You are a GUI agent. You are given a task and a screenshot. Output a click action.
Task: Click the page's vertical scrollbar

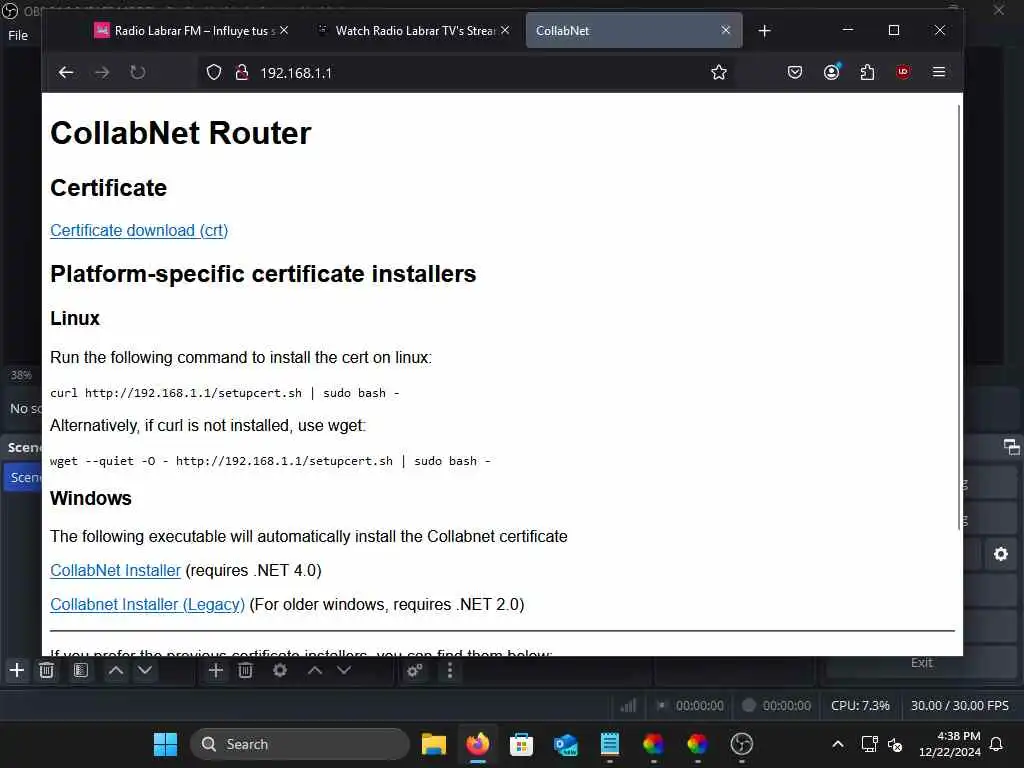(959, 317)
